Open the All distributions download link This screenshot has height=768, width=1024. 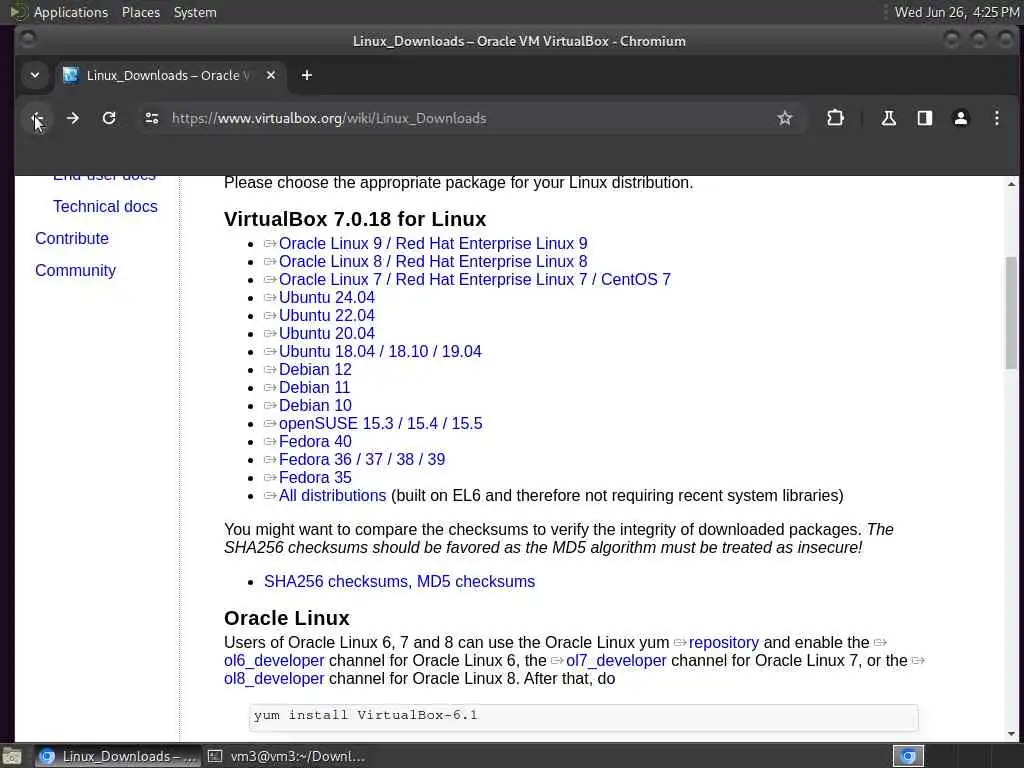pyautogui.click(x=332, y=496)
